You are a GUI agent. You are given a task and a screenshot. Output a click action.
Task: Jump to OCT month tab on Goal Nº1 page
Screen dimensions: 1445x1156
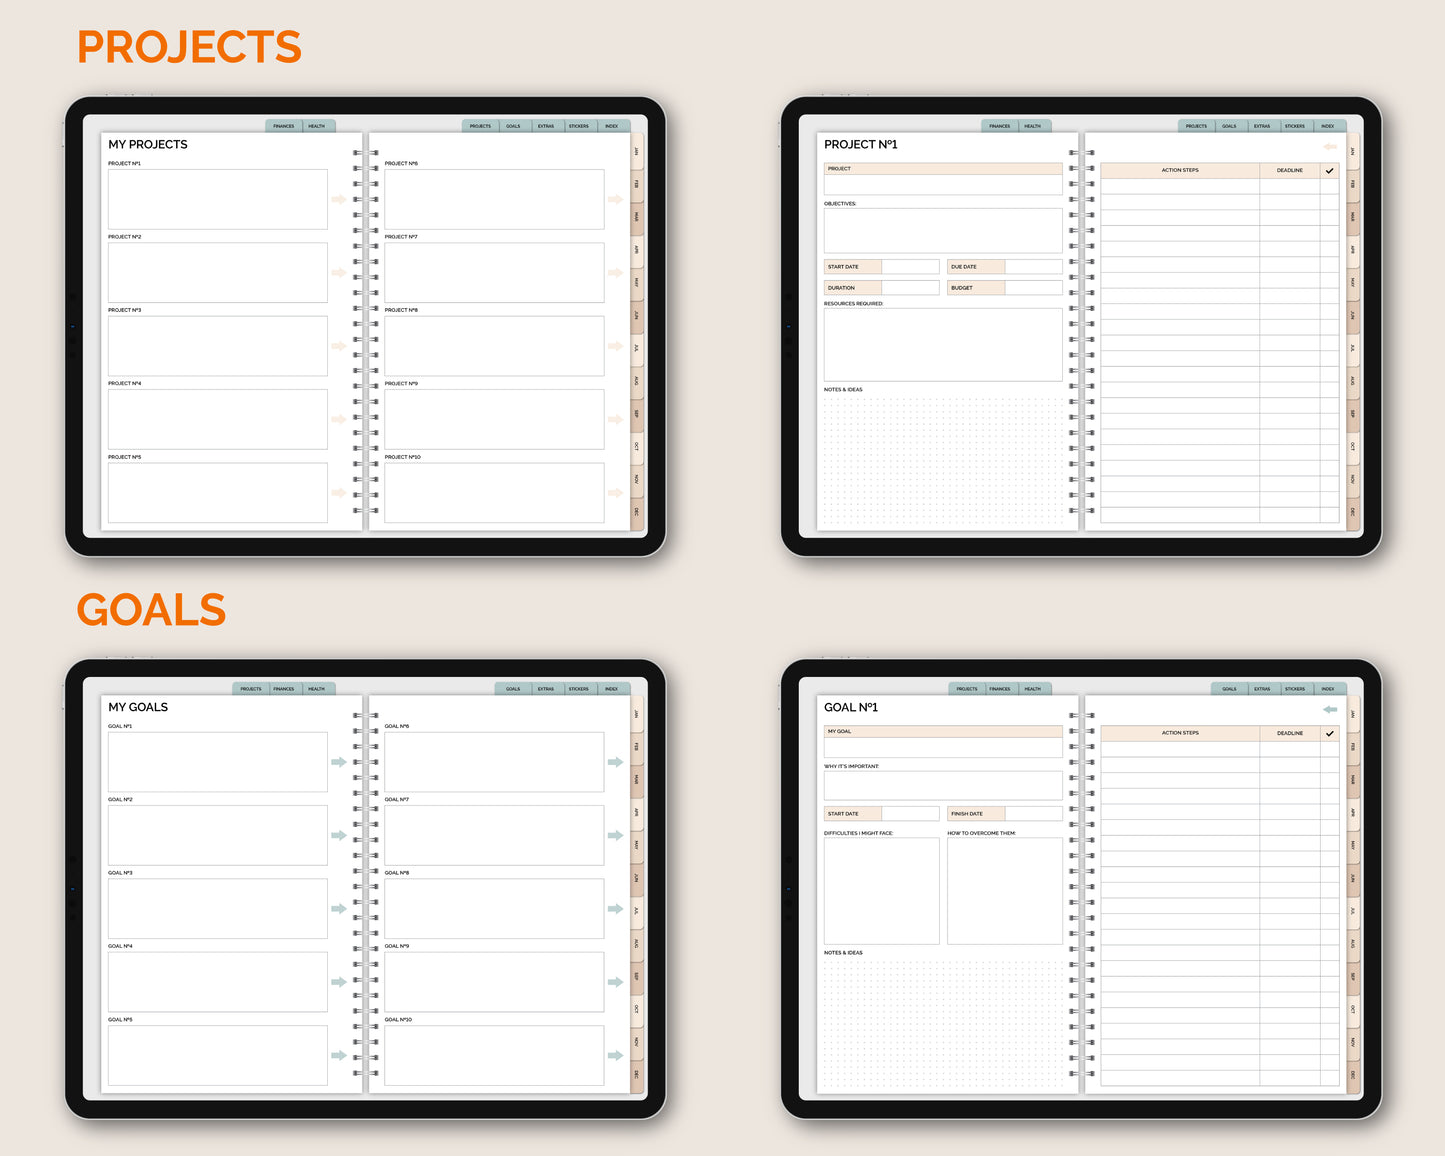(x=1353, y=1009)
